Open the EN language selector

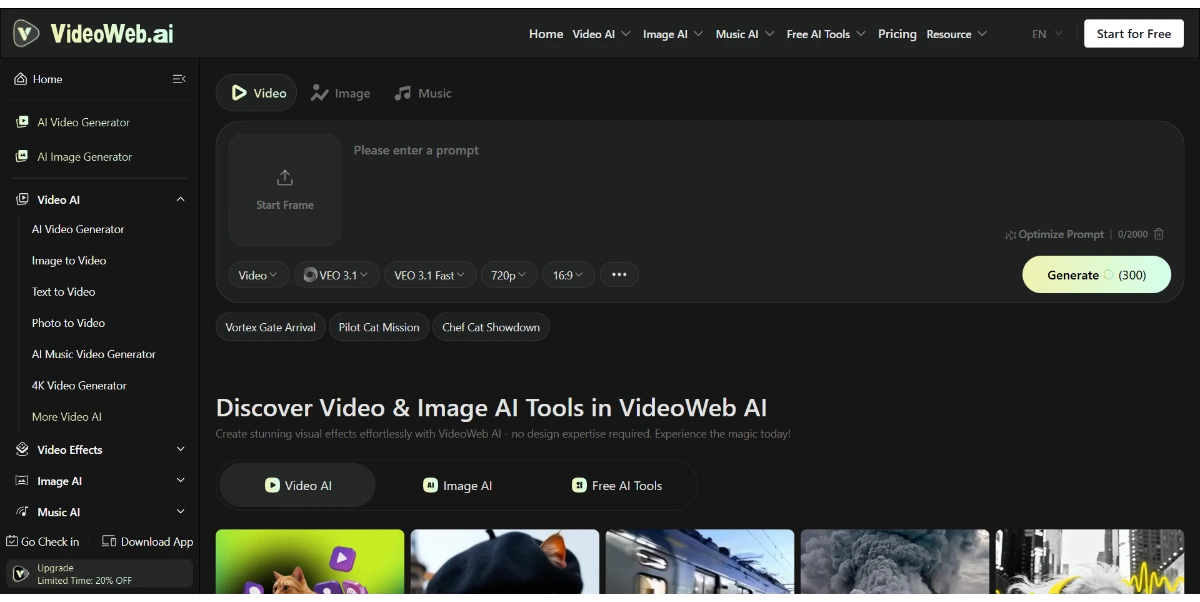click(x=1047, y=34)
